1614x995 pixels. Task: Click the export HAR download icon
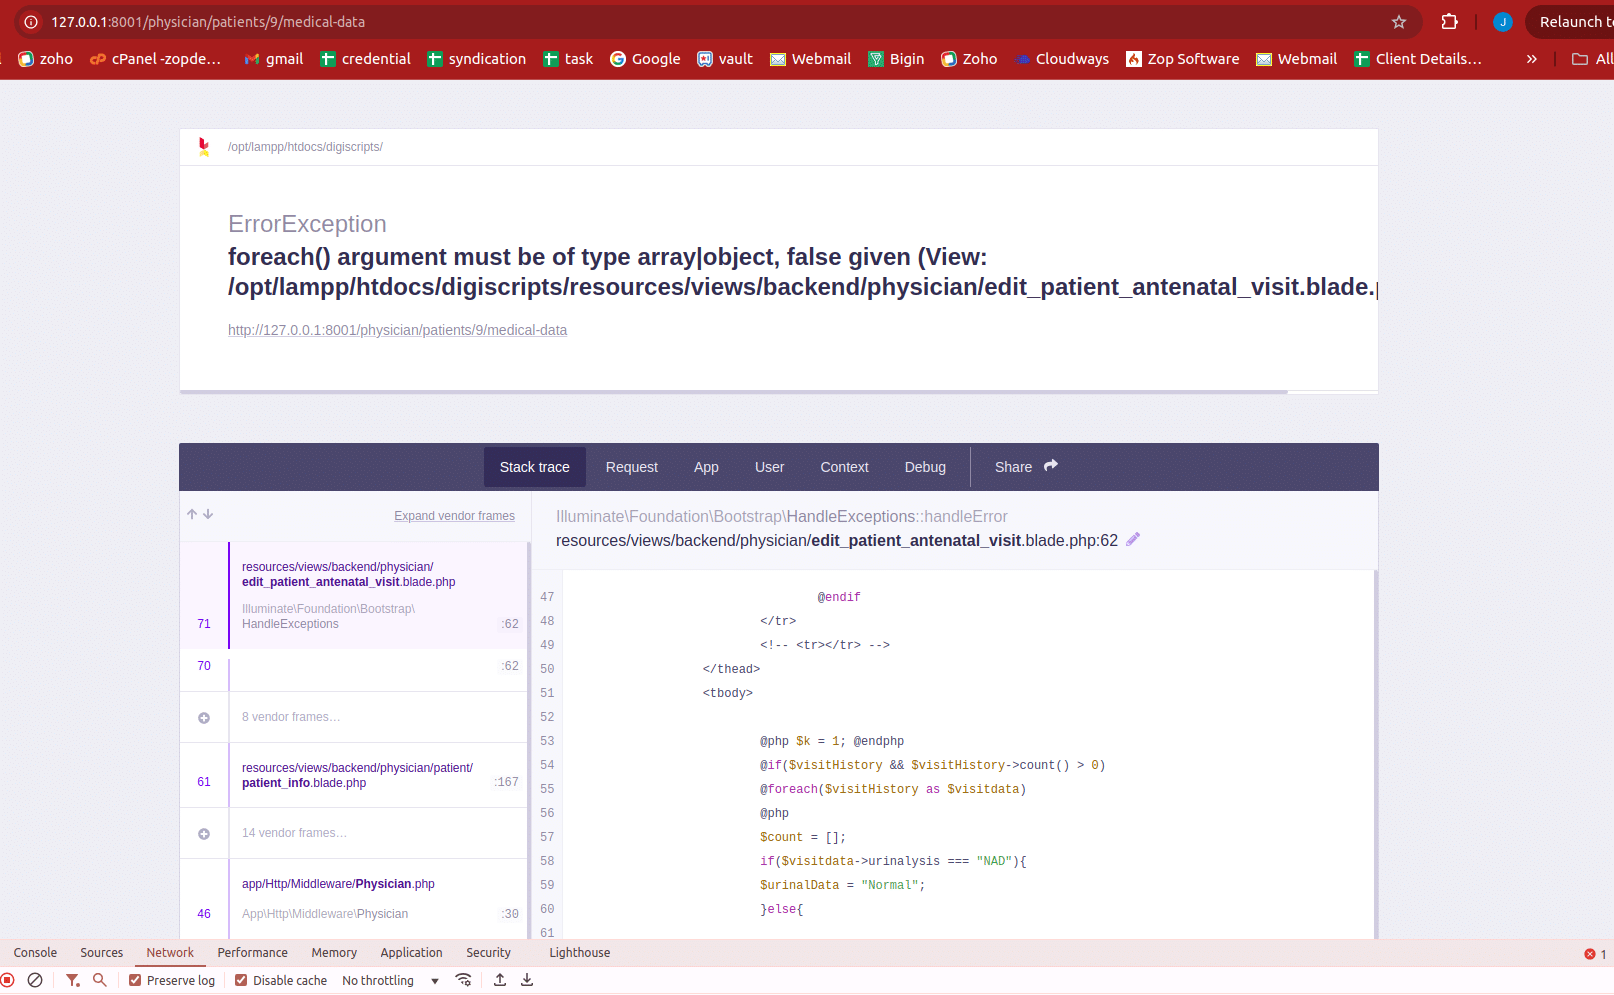coord(527,981)
